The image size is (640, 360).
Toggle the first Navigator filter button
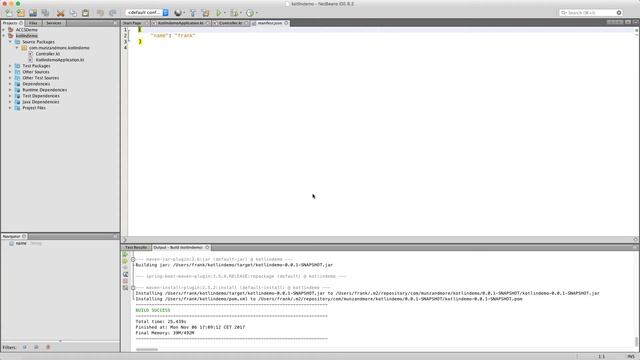[x=25, y=347]
